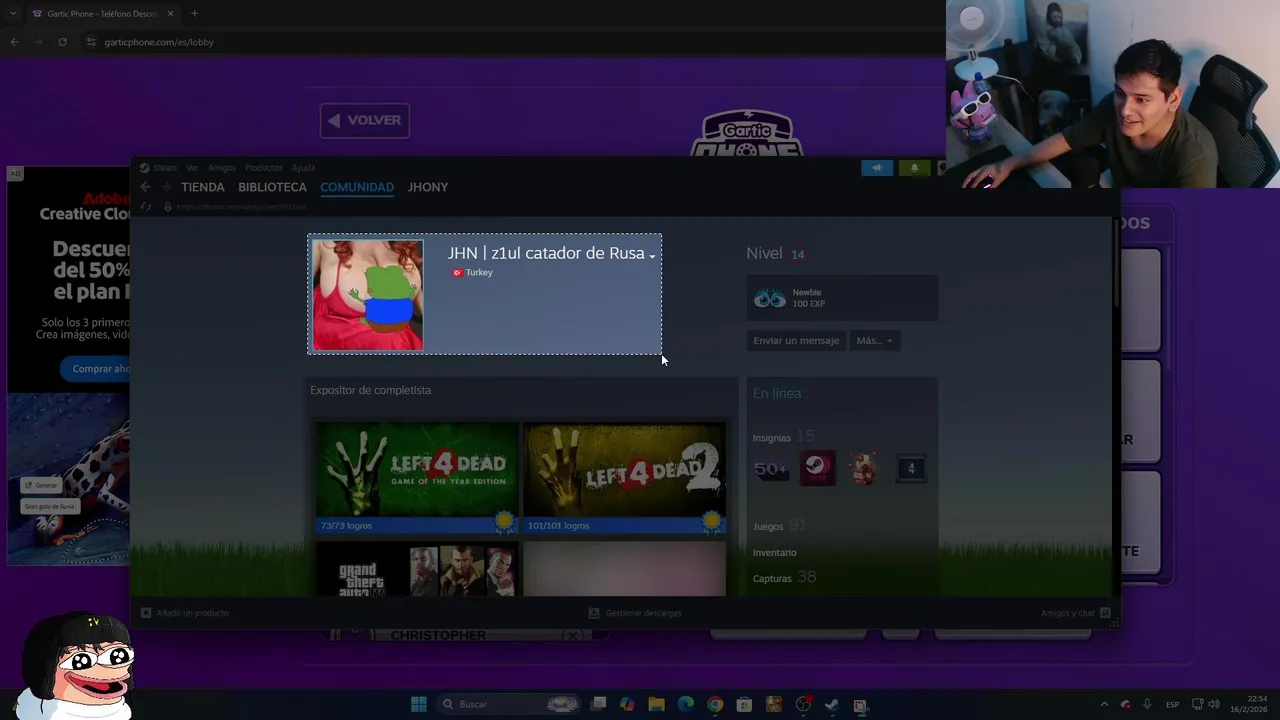Screen dimensions: 1280x720
Task: Open the Capturas link
Action: pos(772,579)
